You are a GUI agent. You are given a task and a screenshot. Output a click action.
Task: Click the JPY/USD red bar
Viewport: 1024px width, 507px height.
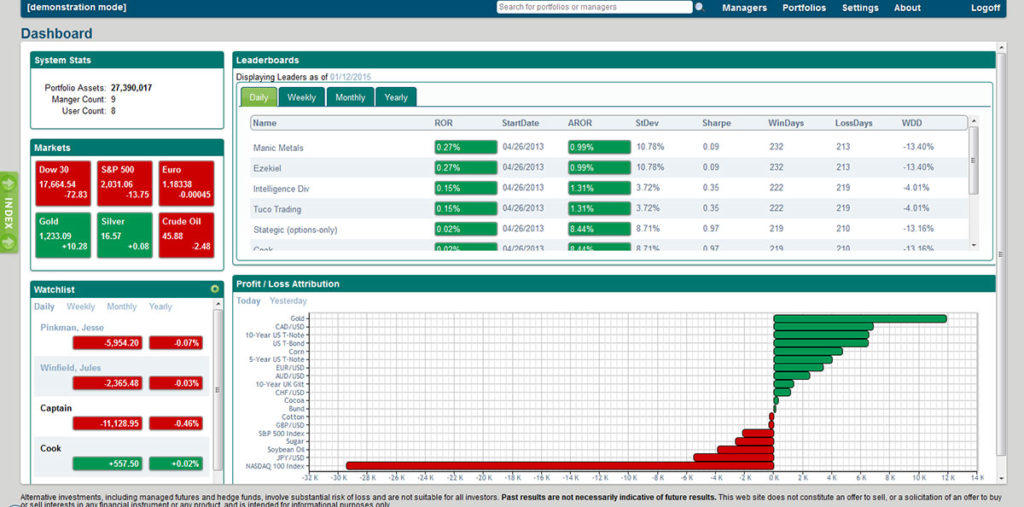[733, 457]
